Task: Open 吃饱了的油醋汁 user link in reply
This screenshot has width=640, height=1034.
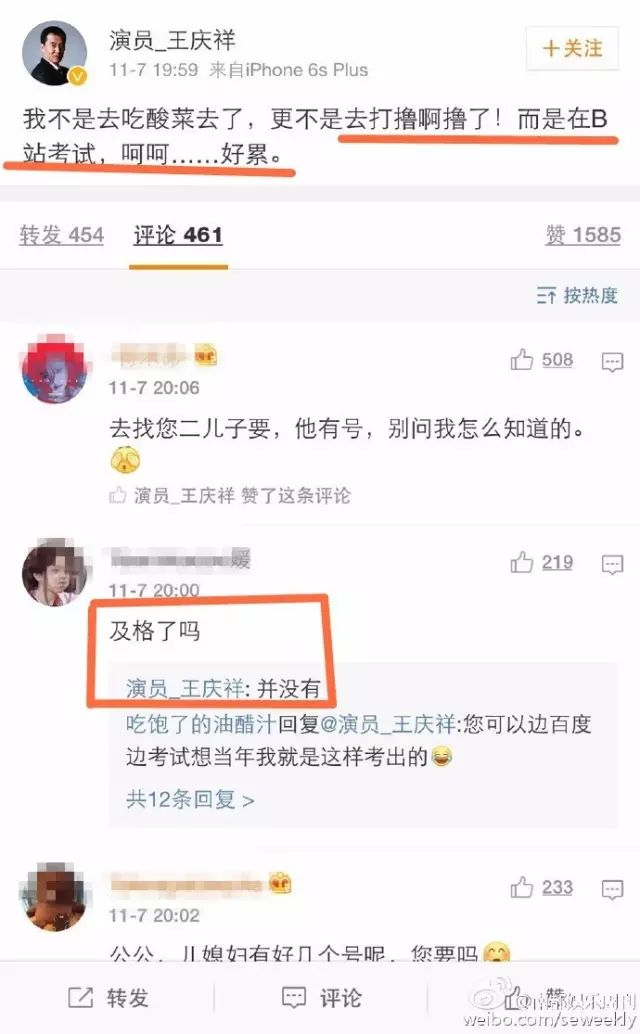Action: (200, 724)
